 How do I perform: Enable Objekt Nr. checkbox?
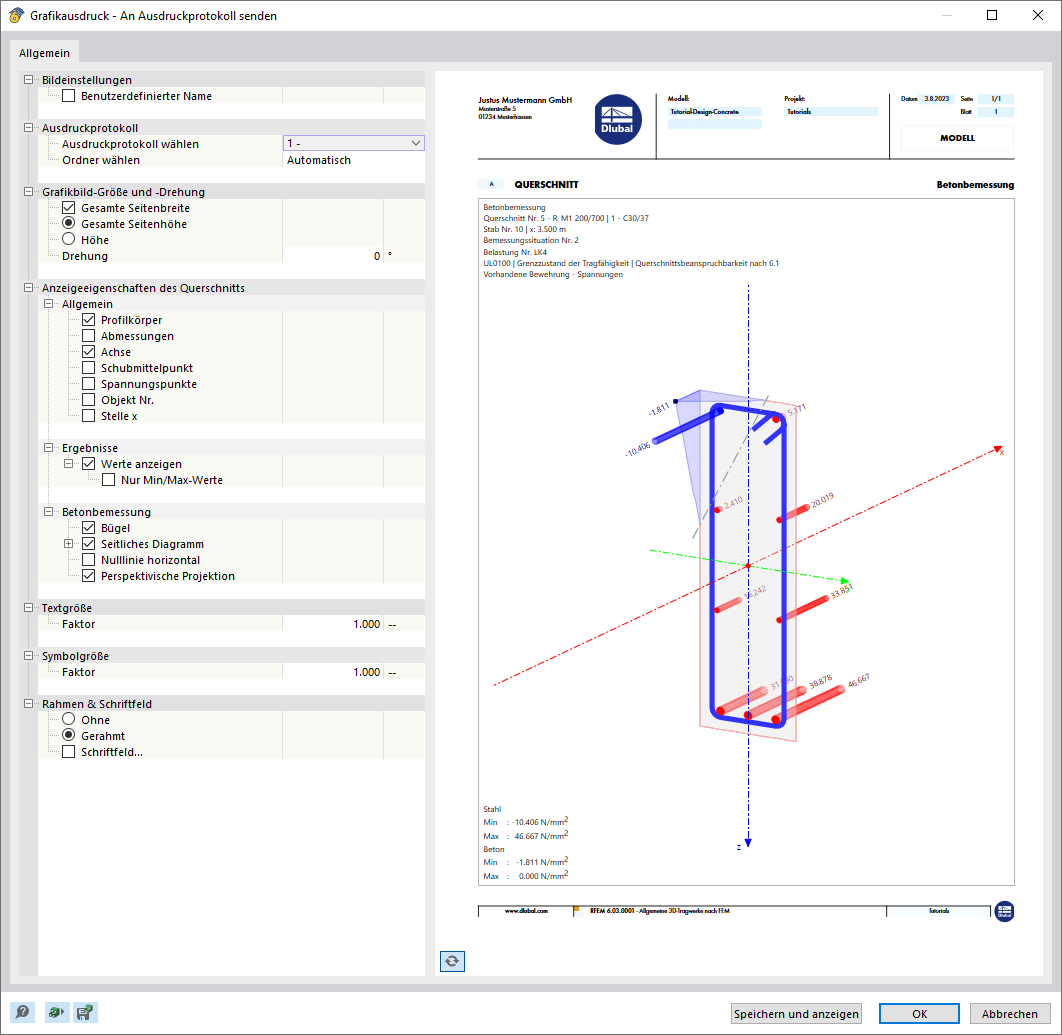88,400
